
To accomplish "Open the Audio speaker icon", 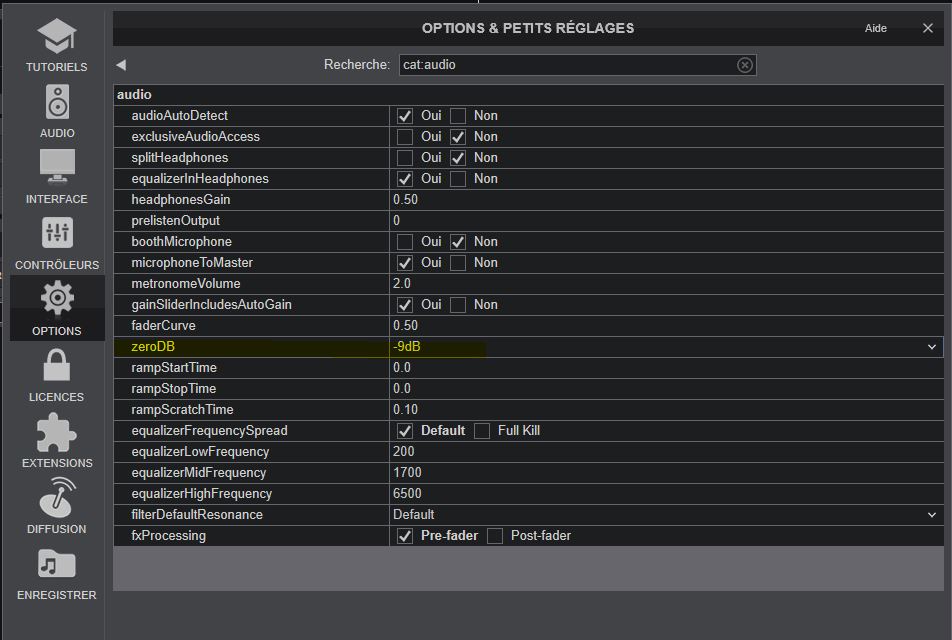I will pos(57,102).
